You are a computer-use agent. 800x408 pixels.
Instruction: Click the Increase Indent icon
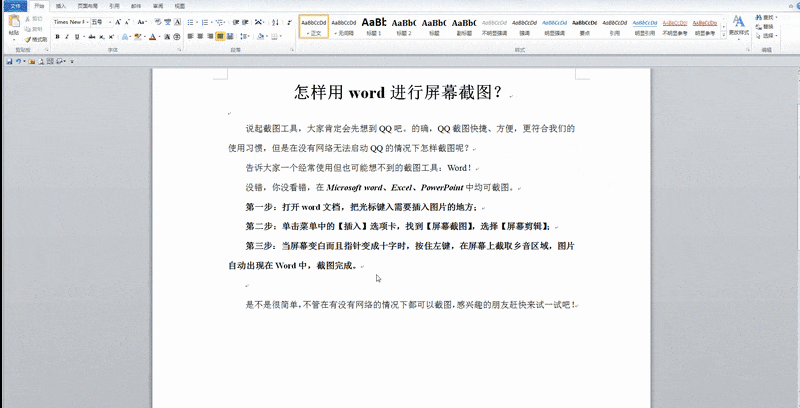pos(245,22)
